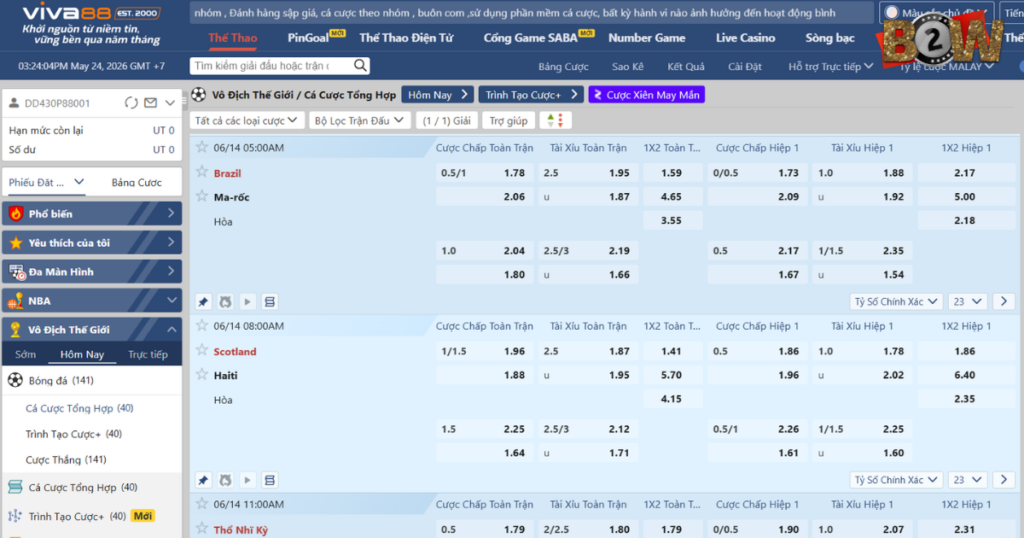Select the Trực tiếp tab in sidebar

coord(148,354)
